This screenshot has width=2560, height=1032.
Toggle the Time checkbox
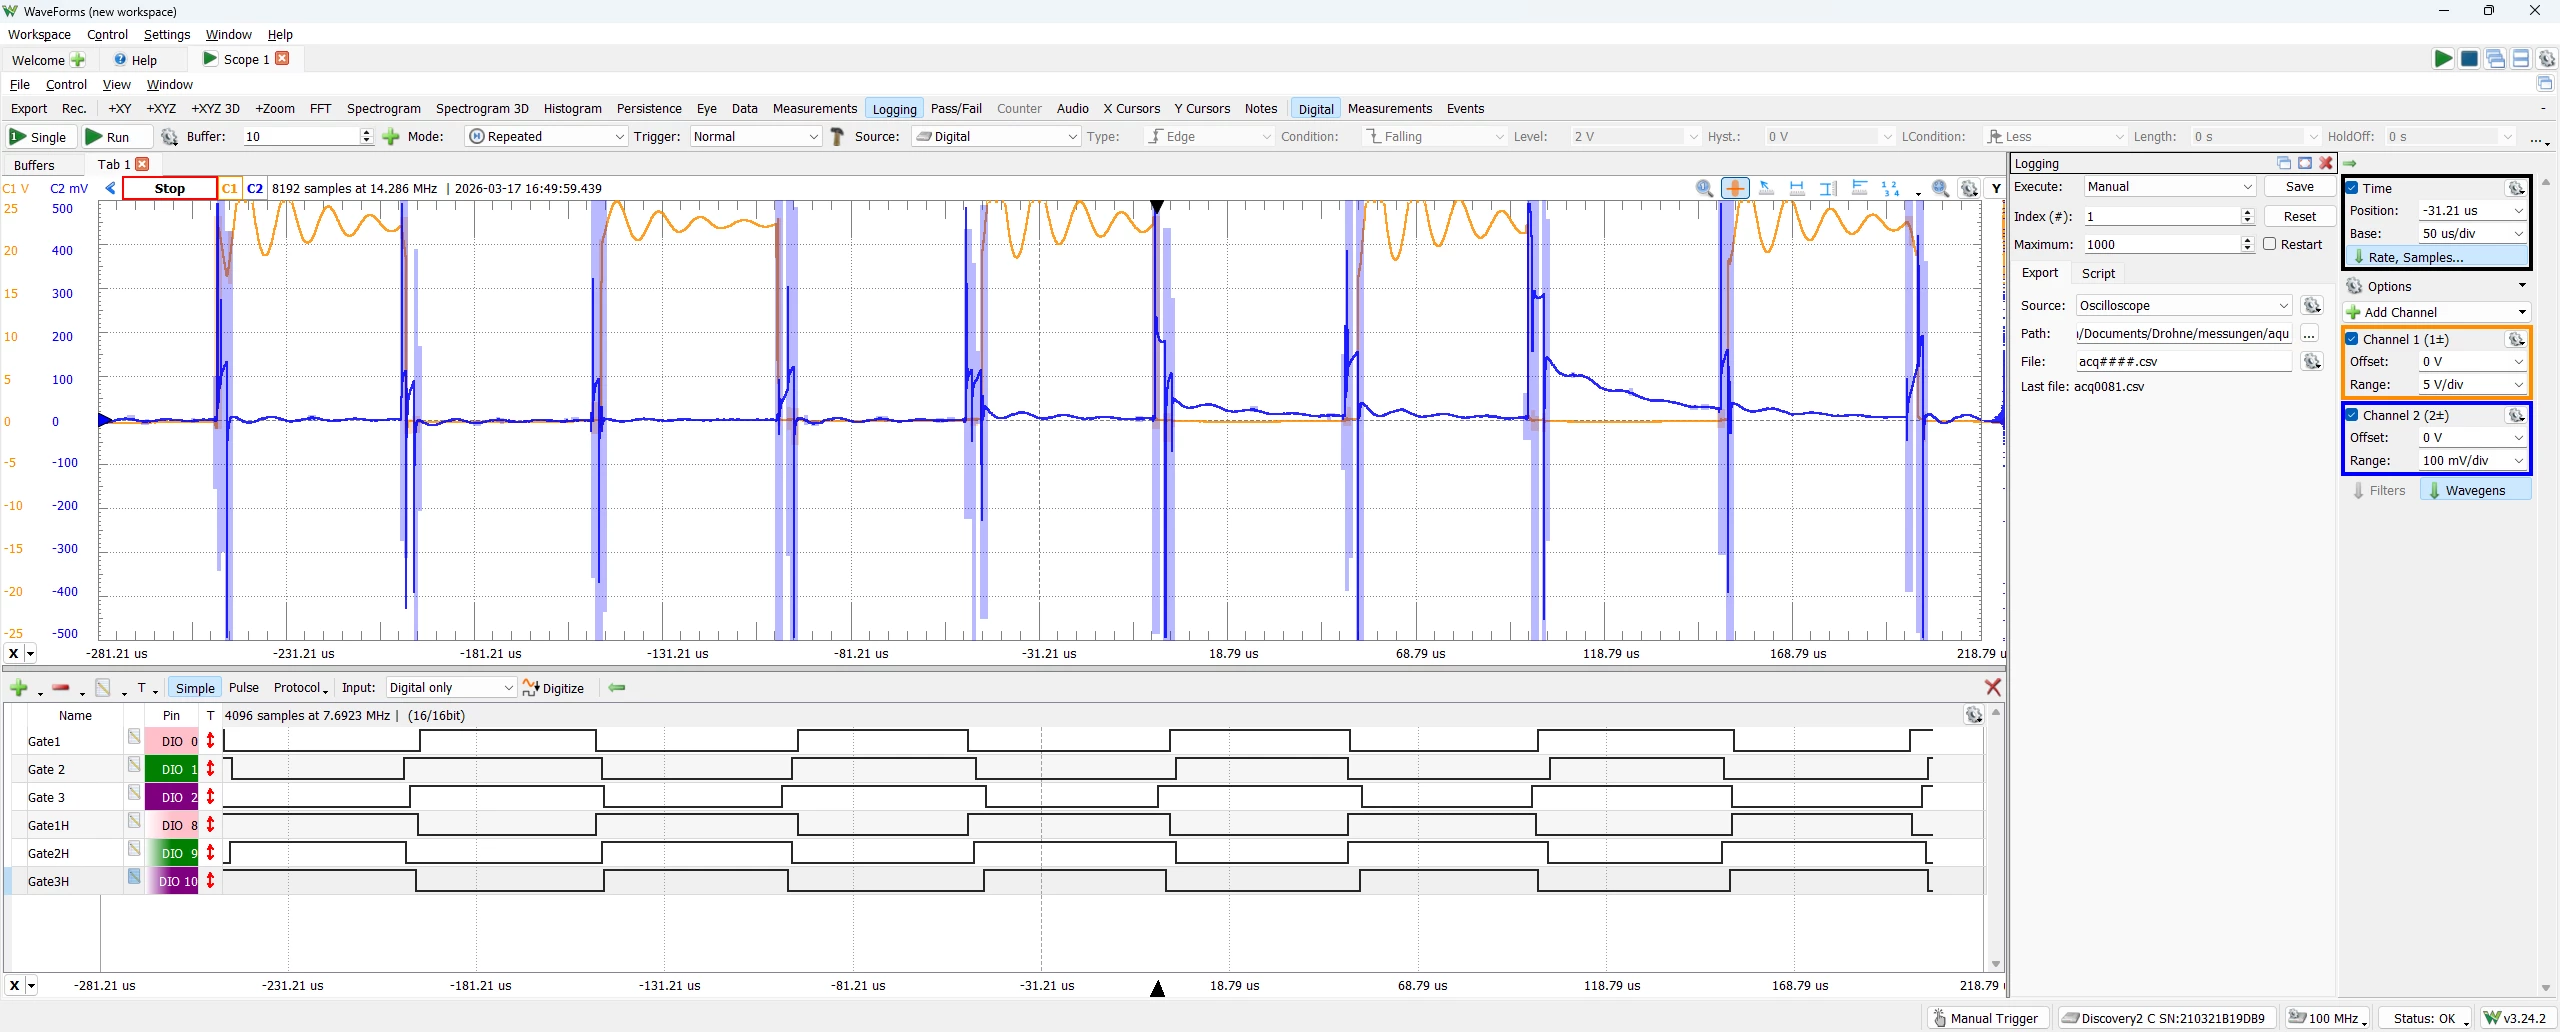2353,188
